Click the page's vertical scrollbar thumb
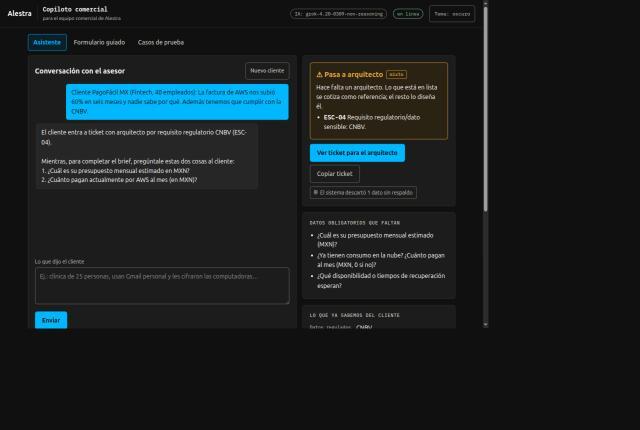This screenshot has width=640, height=430. (x=485, y=109)
